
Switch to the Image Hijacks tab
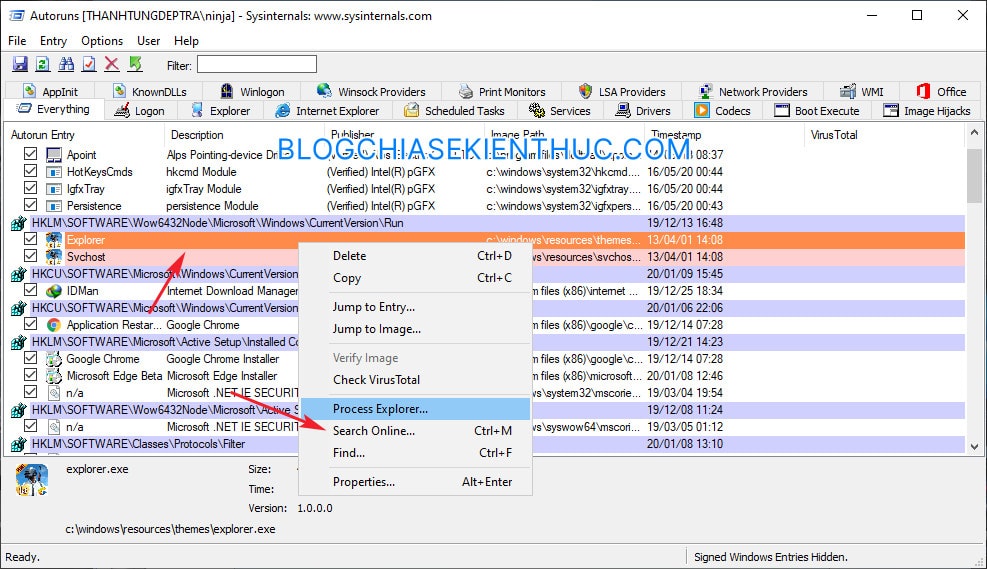pos(927,111)
